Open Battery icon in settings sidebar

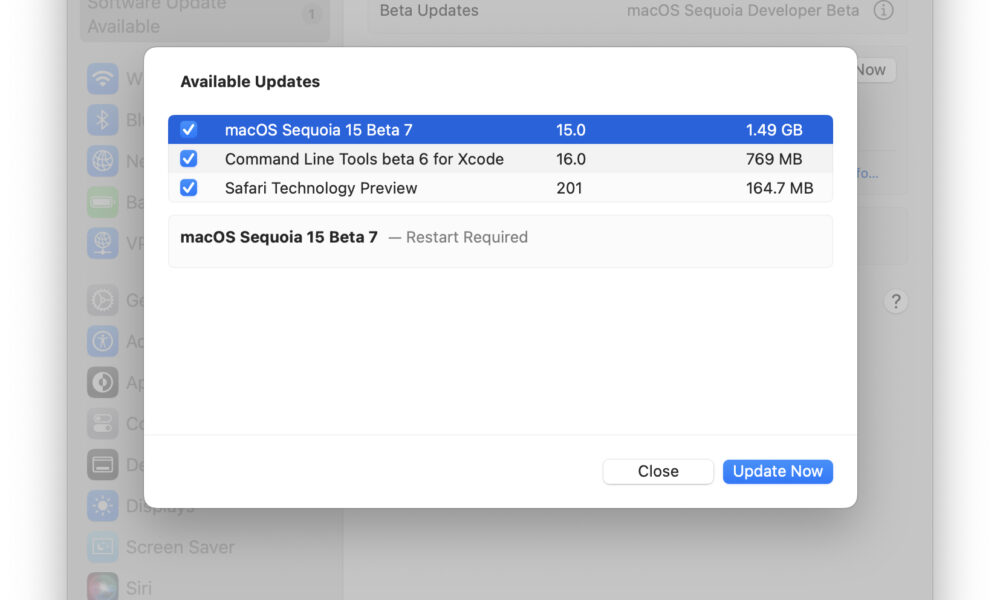coord(103,202)
